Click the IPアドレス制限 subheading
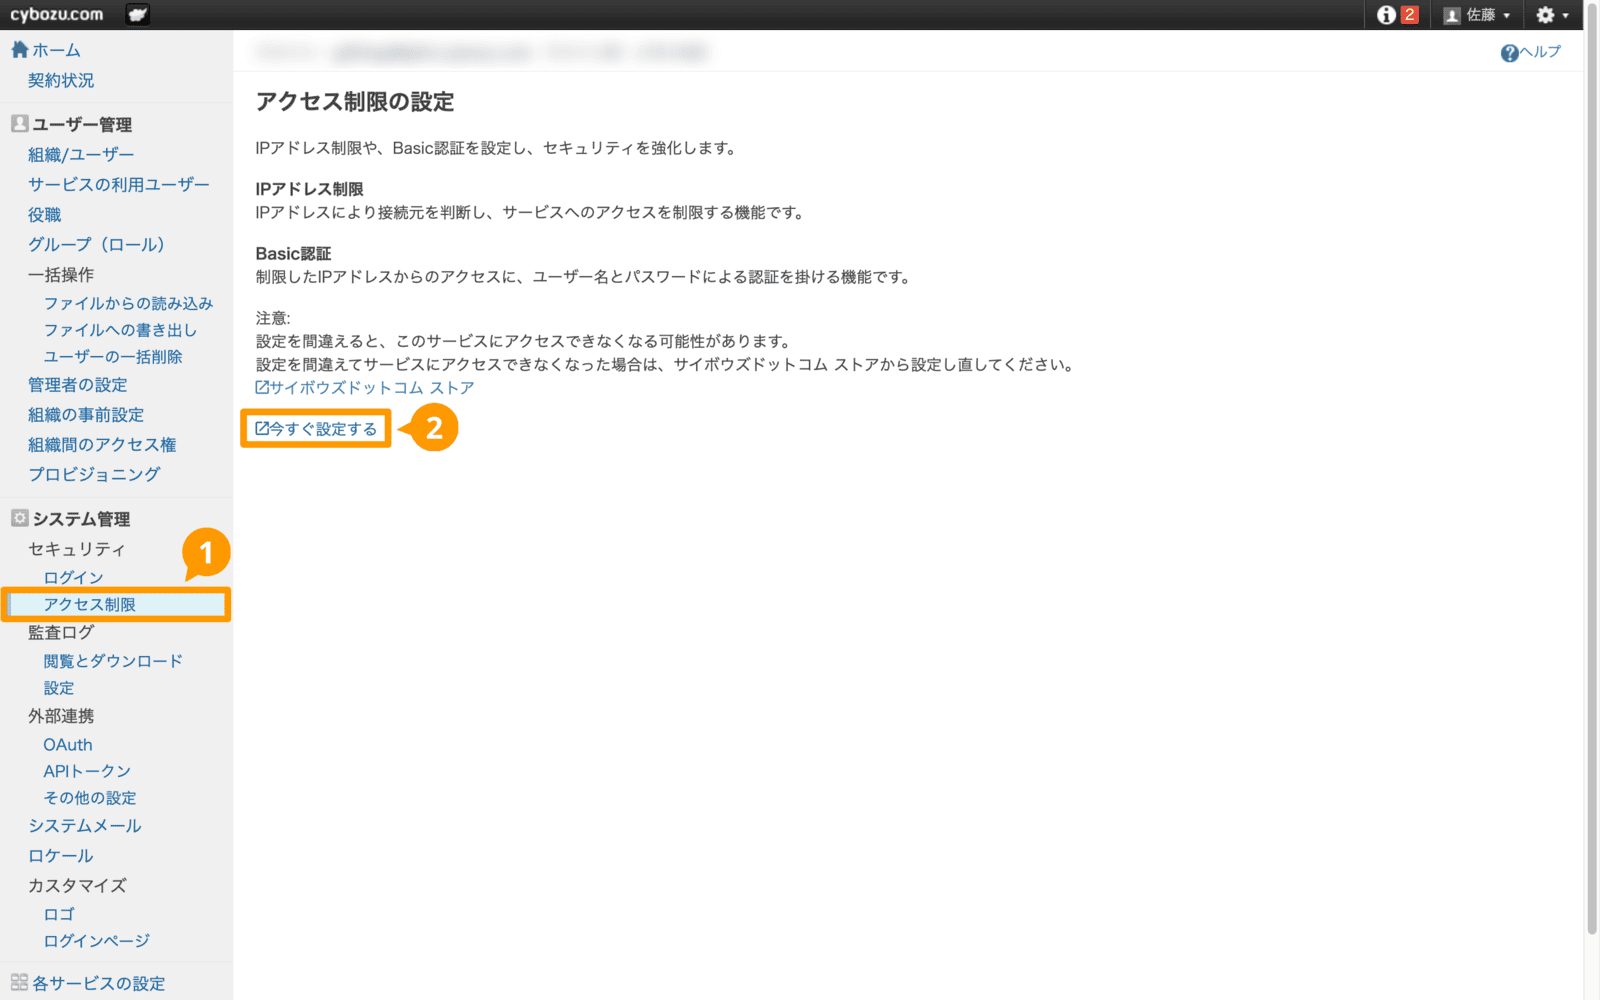The image size is (1600, 1000). (x=310, y=189)
